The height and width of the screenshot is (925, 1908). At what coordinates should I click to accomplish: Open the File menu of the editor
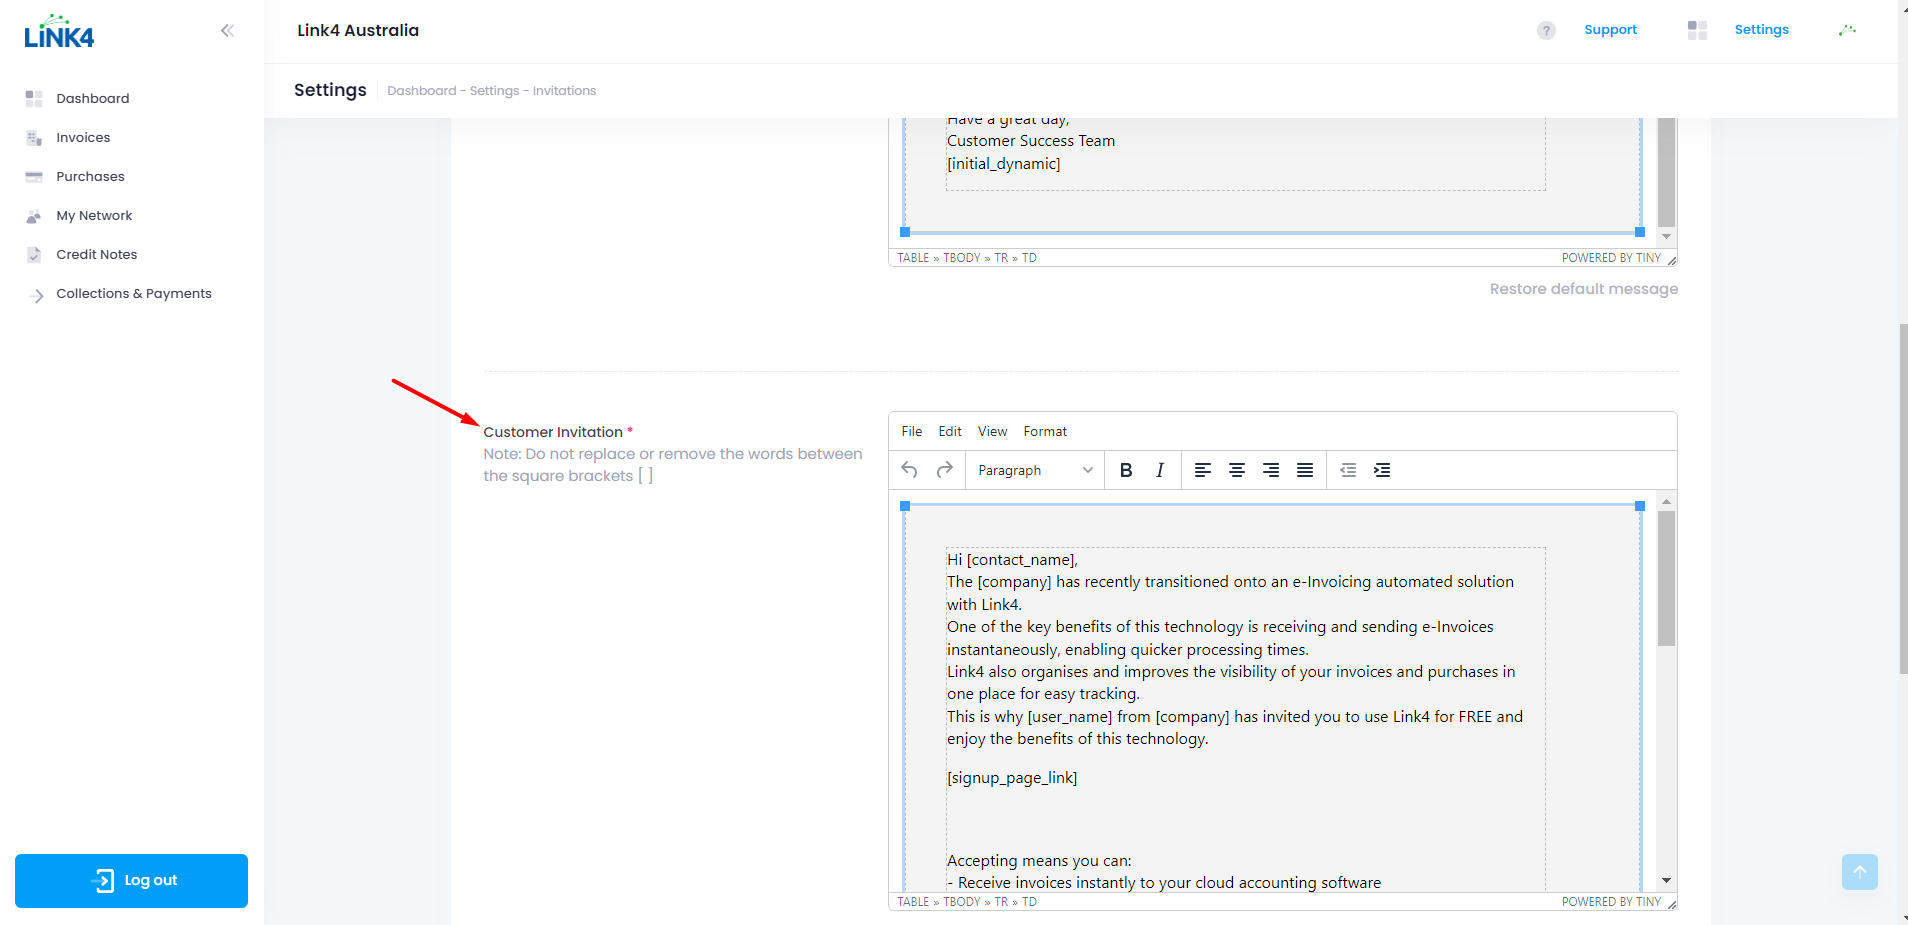[912, 431]
